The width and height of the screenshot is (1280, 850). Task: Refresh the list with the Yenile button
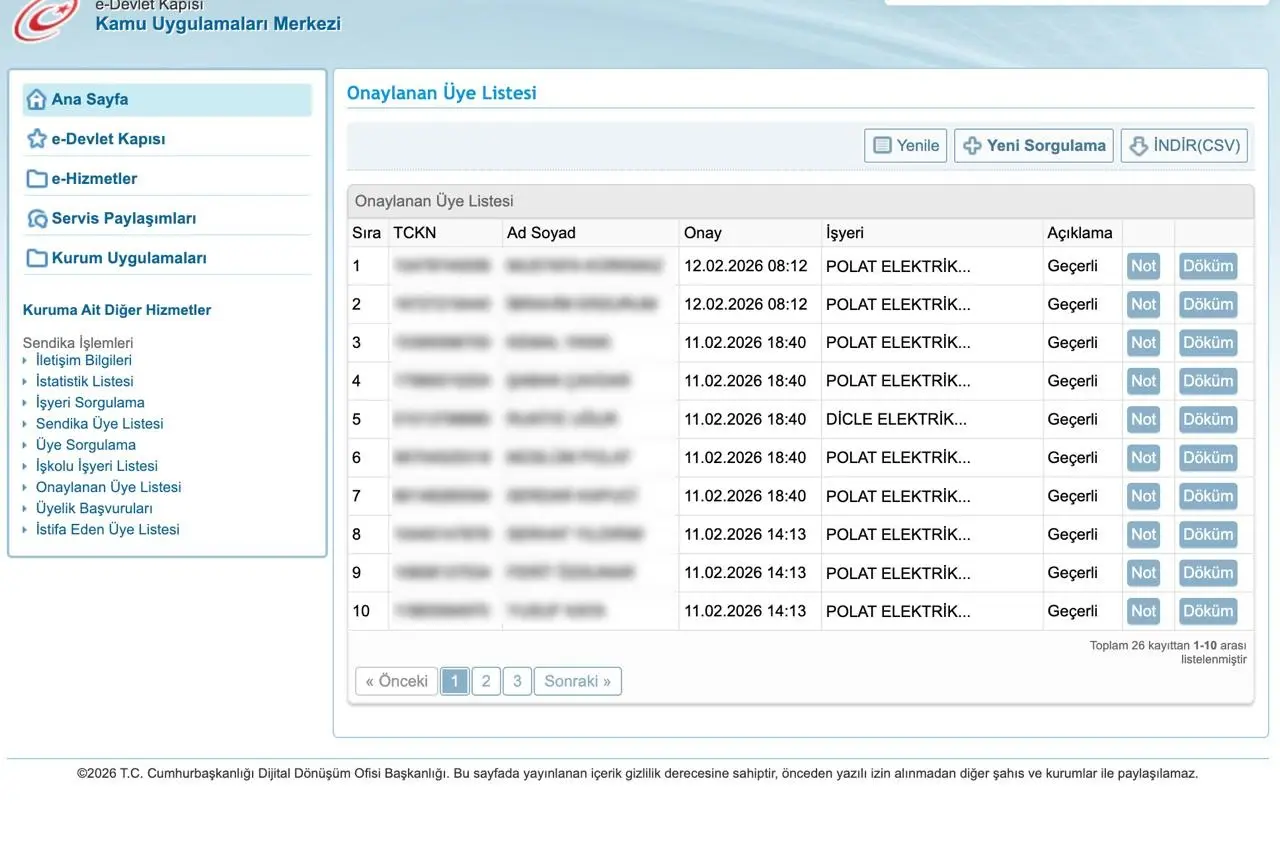[906, 146]
